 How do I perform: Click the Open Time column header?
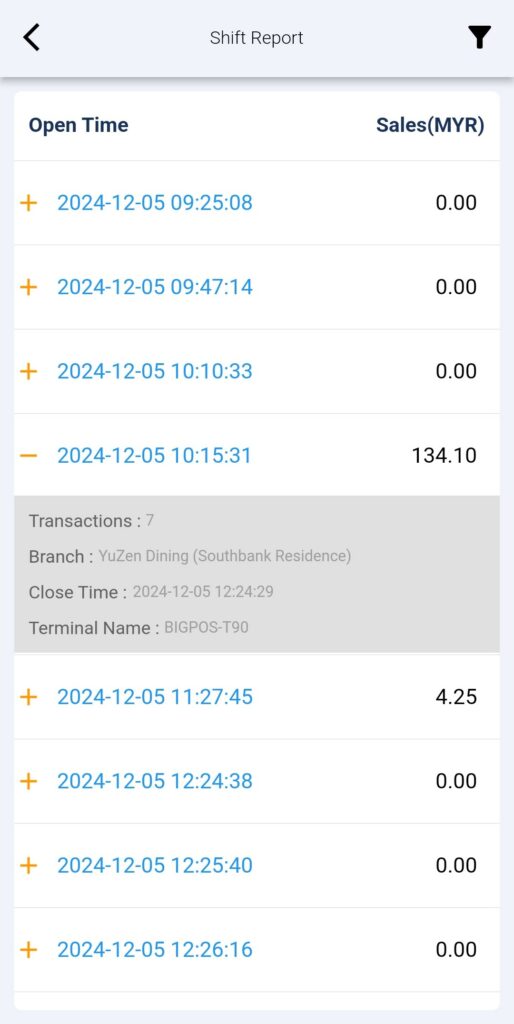pos(78,125)
